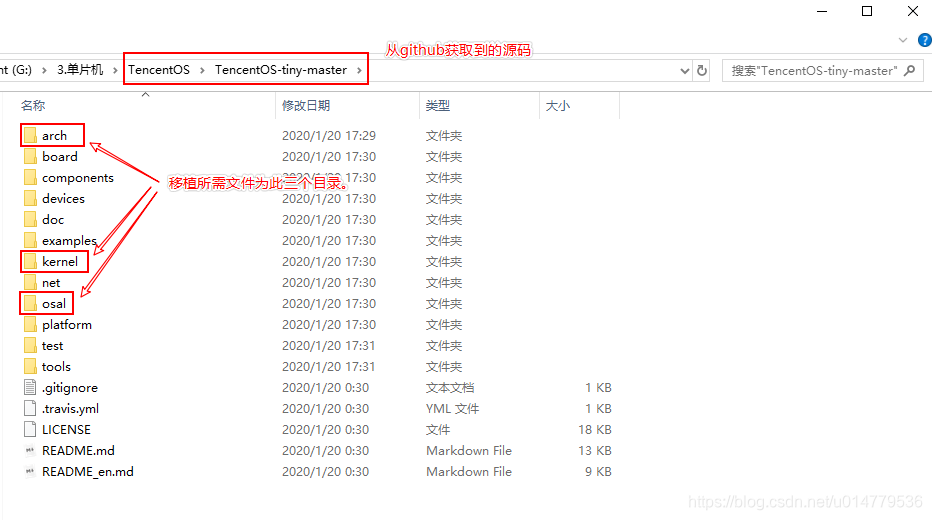
Task: Maximize the Explorer window
Action: point(867,11)
